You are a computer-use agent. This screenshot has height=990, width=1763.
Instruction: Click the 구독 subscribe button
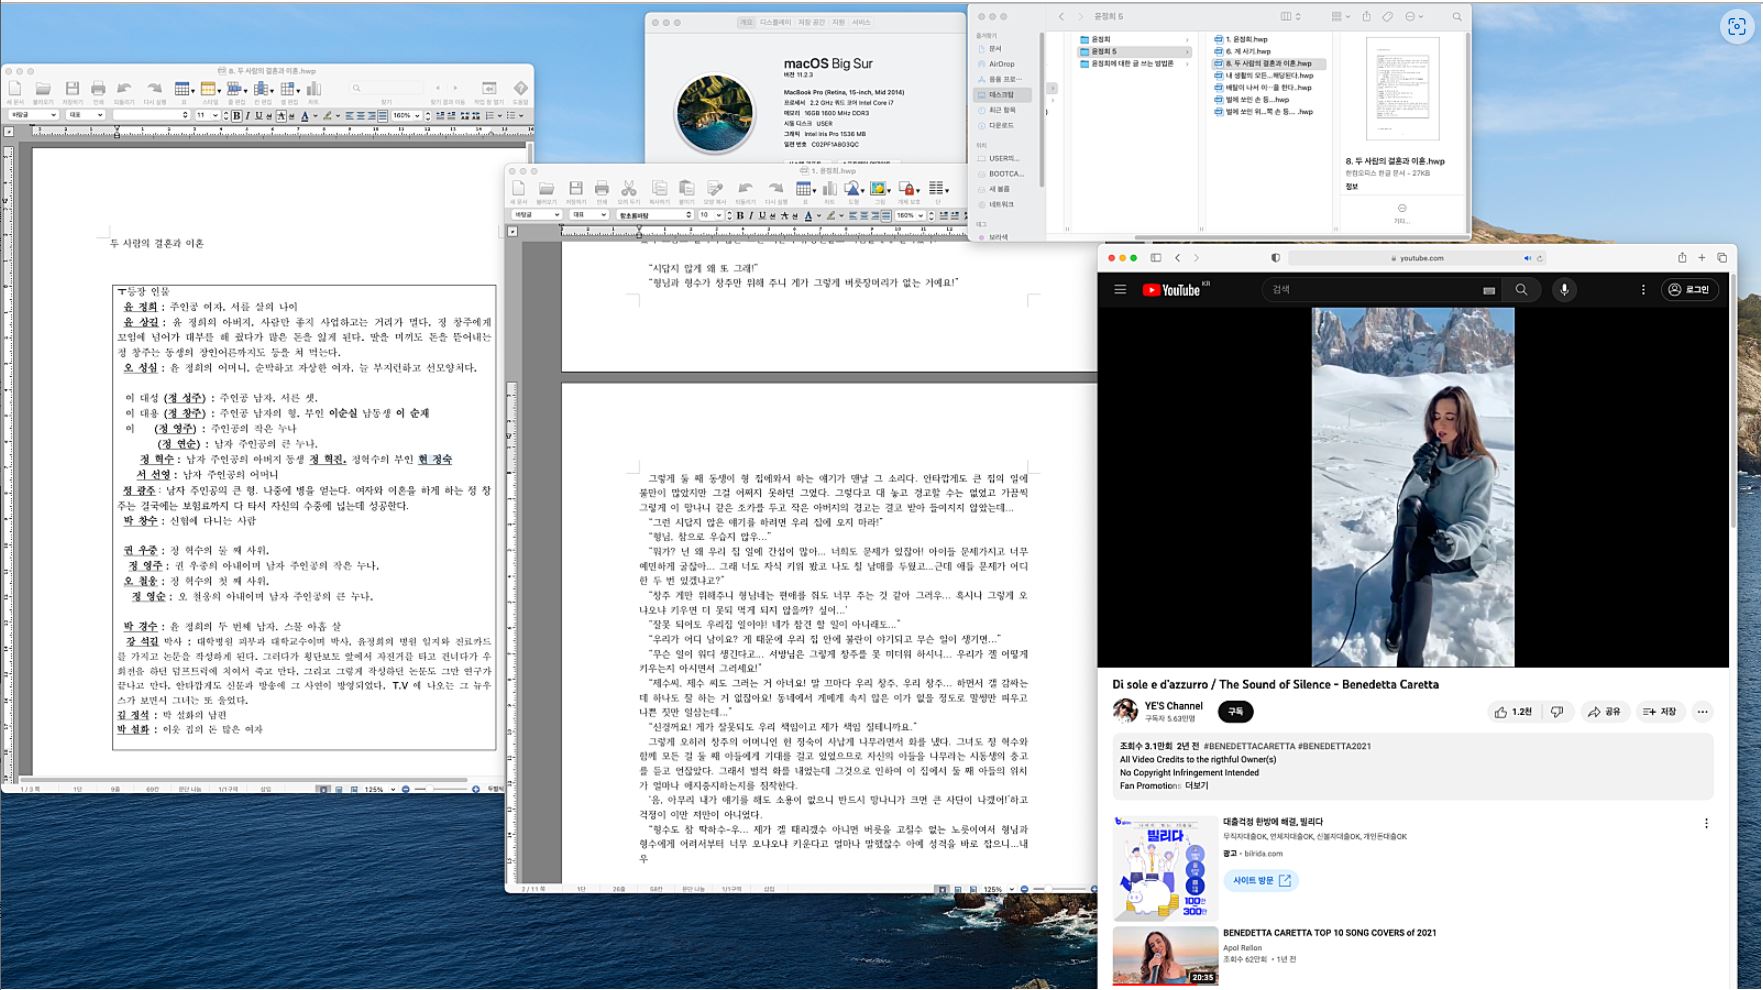pos(1235,712)
